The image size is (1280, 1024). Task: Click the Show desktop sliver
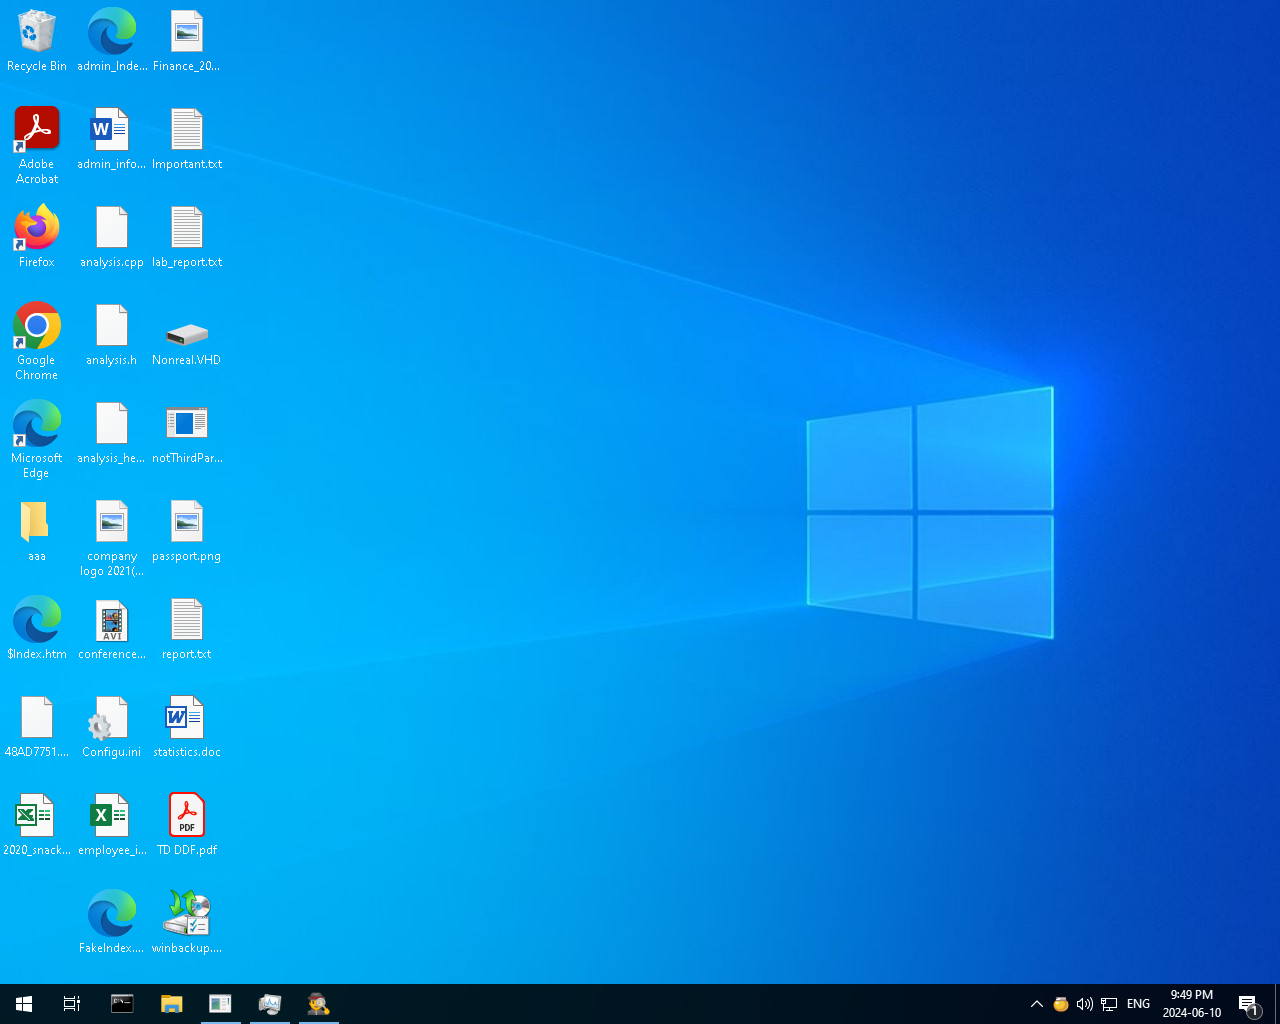pos(1277,1004)
